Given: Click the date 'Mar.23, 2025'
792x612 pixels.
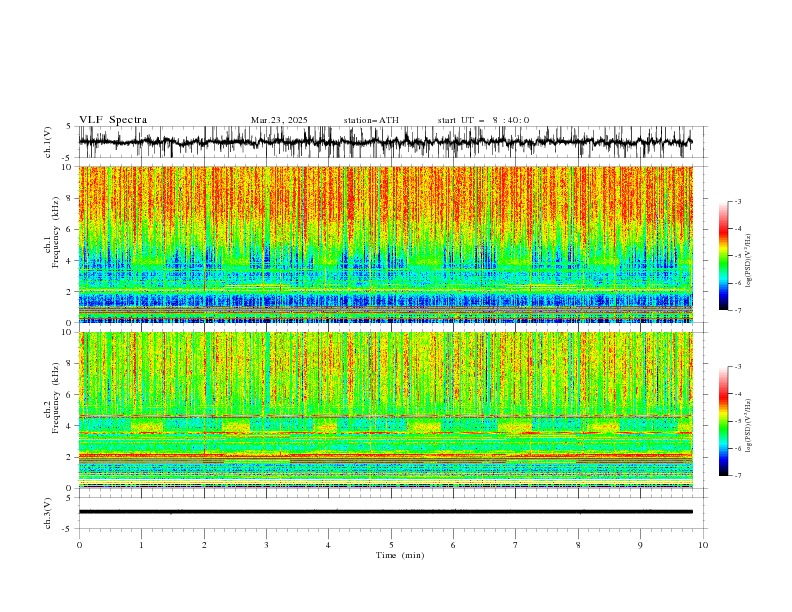Looking at the screenshot, I should click(279, 120).
